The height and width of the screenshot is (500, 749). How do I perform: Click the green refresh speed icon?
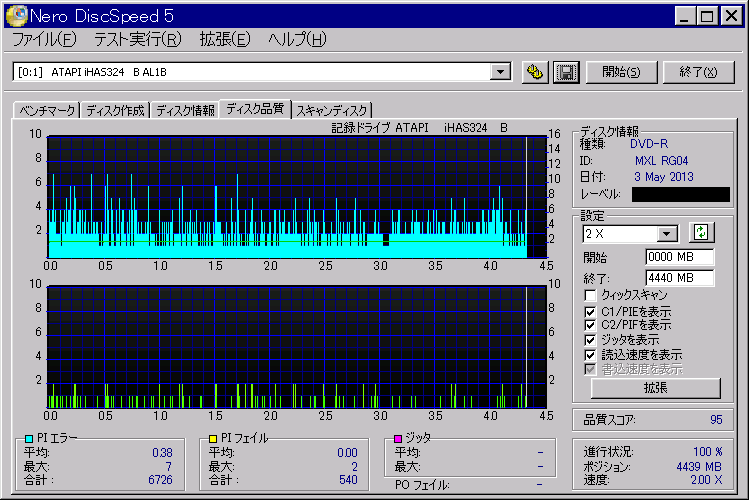(x=701, y=233)
